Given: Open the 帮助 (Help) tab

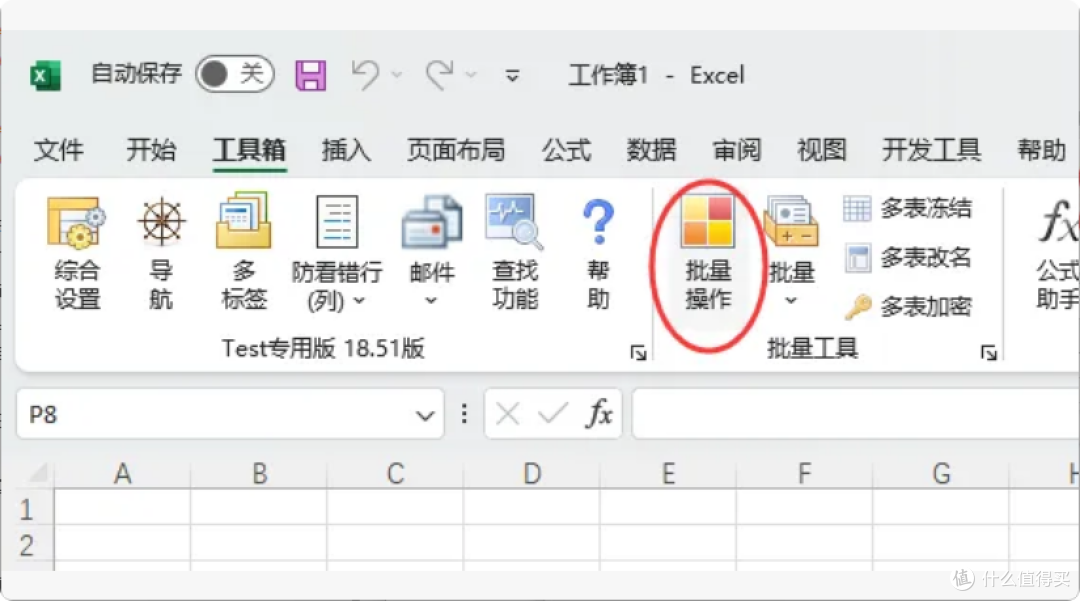Looking at the screenshot, I should pos(1041,149).
